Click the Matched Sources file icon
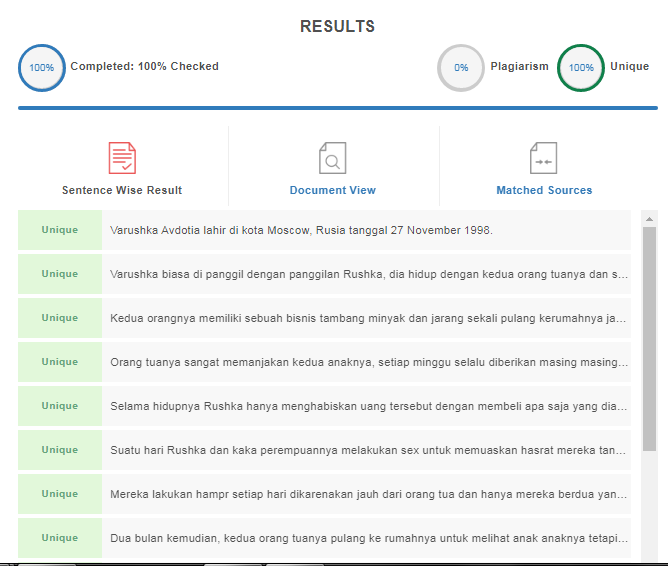The height and width of the screenshot is (566, 668). [544, 158]
